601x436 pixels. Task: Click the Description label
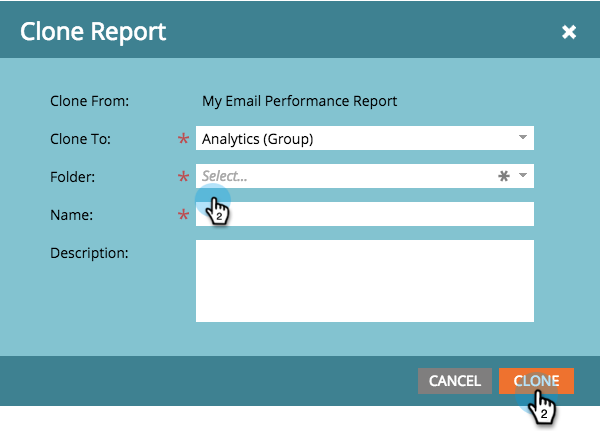pos(89,253)
